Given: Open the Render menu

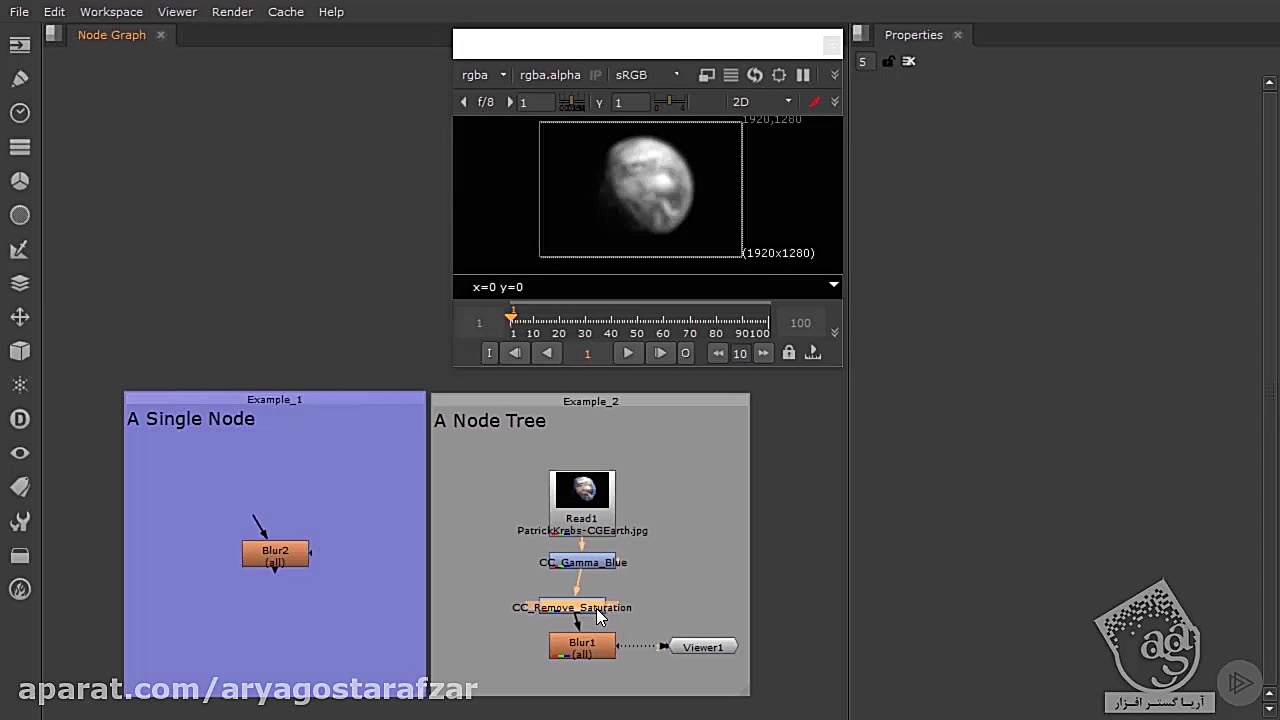Looking at the screenshot, I should tap(232, 12).
